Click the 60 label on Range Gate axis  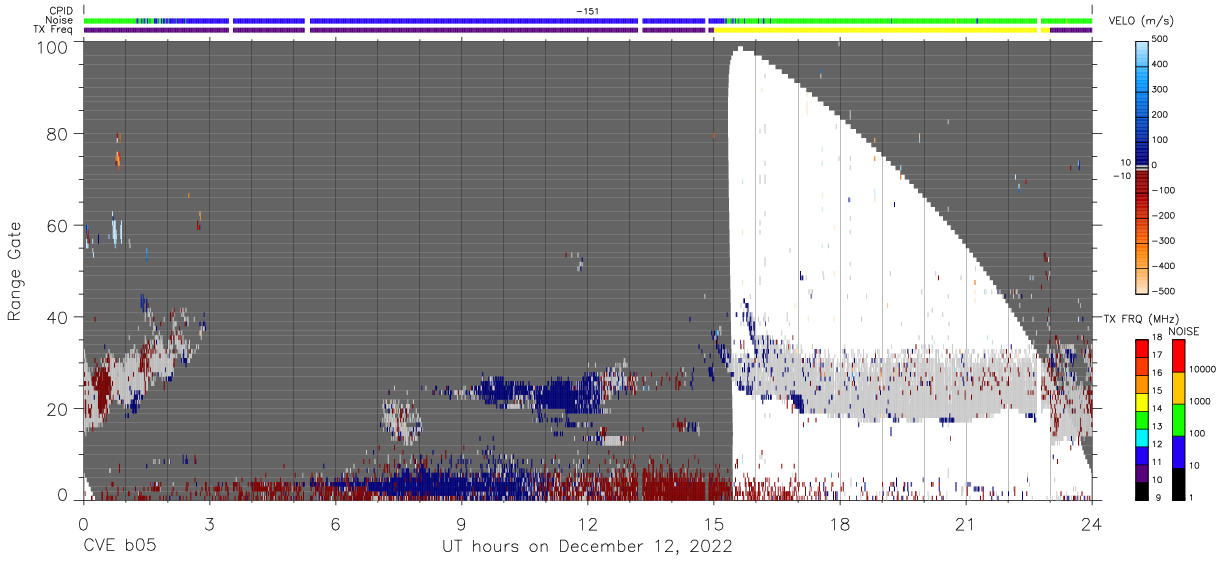58,225
